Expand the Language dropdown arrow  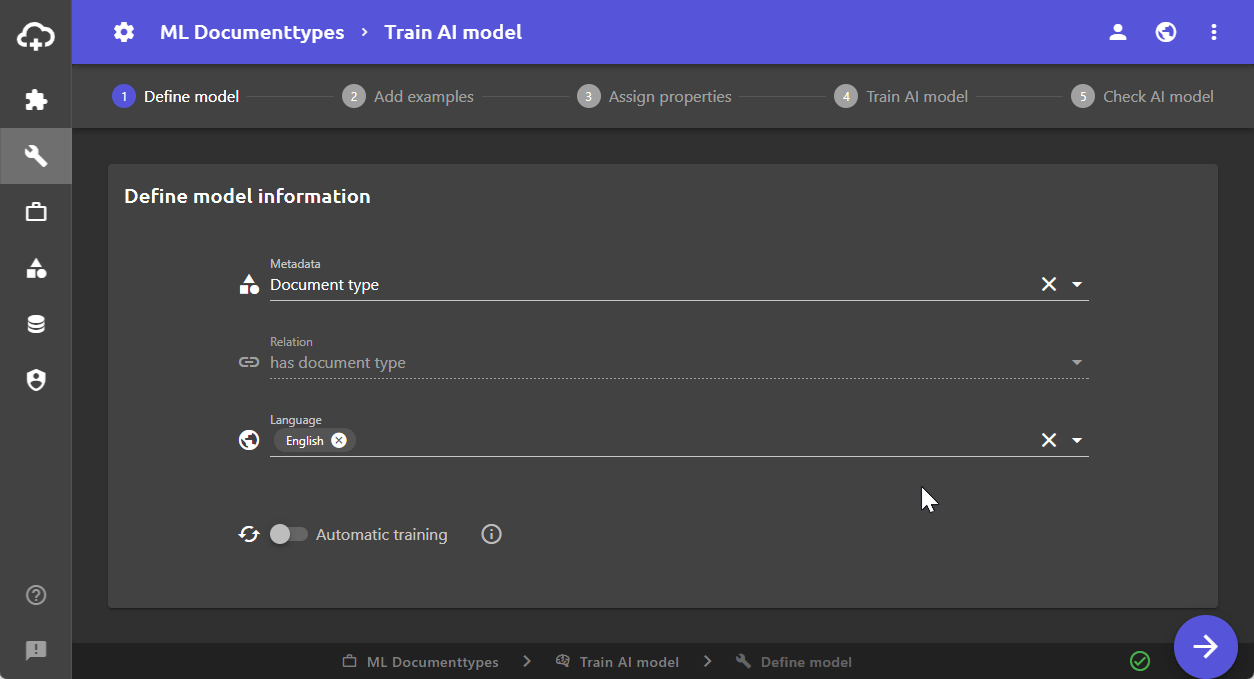tap(1077, 440)
